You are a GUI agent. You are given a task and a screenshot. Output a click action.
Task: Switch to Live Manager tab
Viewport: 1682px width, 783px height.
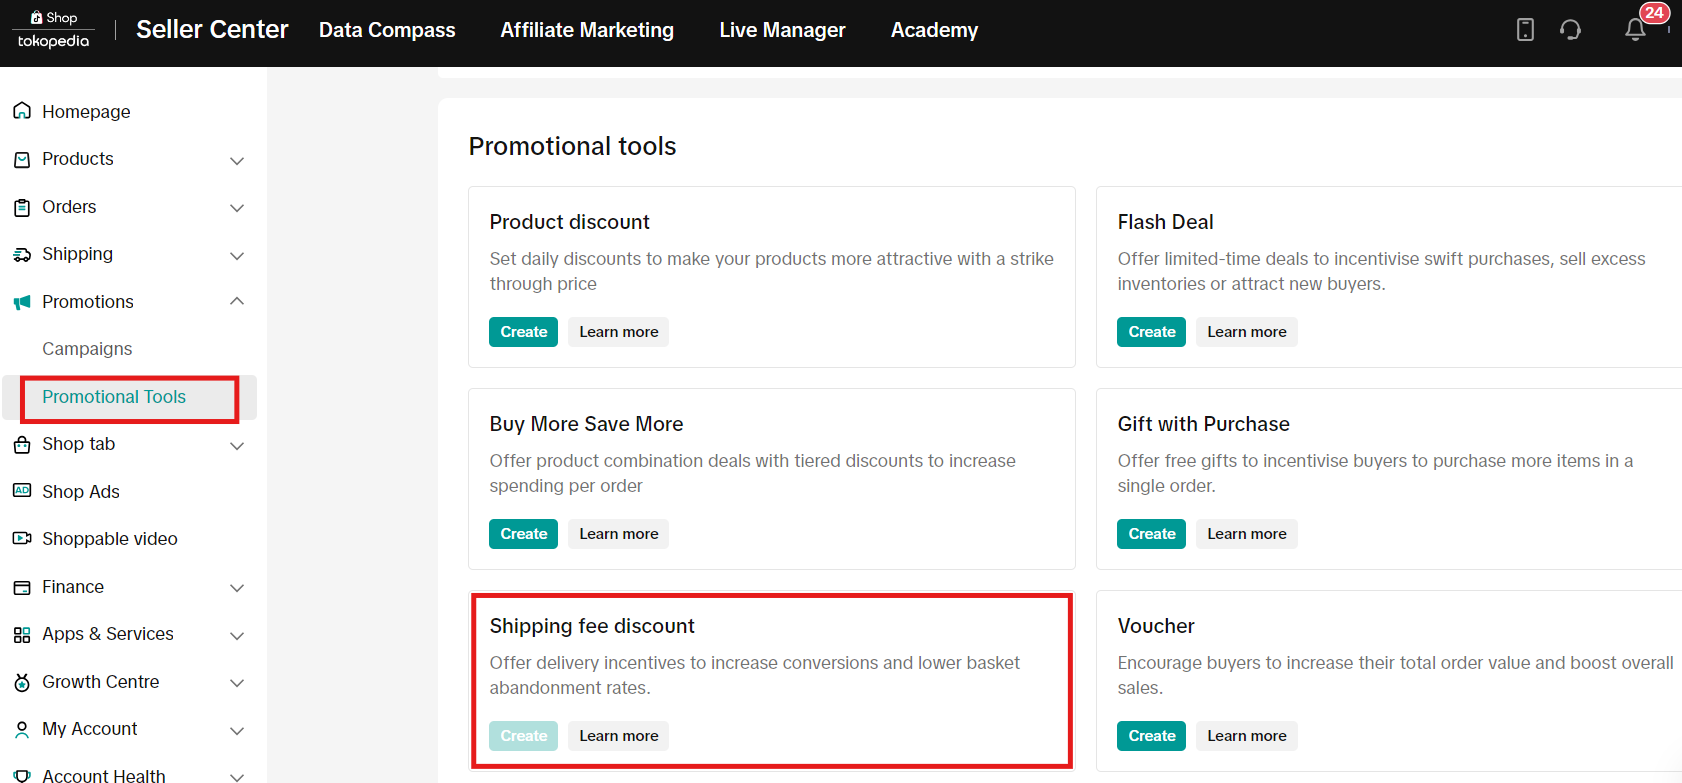coord(782,30)
